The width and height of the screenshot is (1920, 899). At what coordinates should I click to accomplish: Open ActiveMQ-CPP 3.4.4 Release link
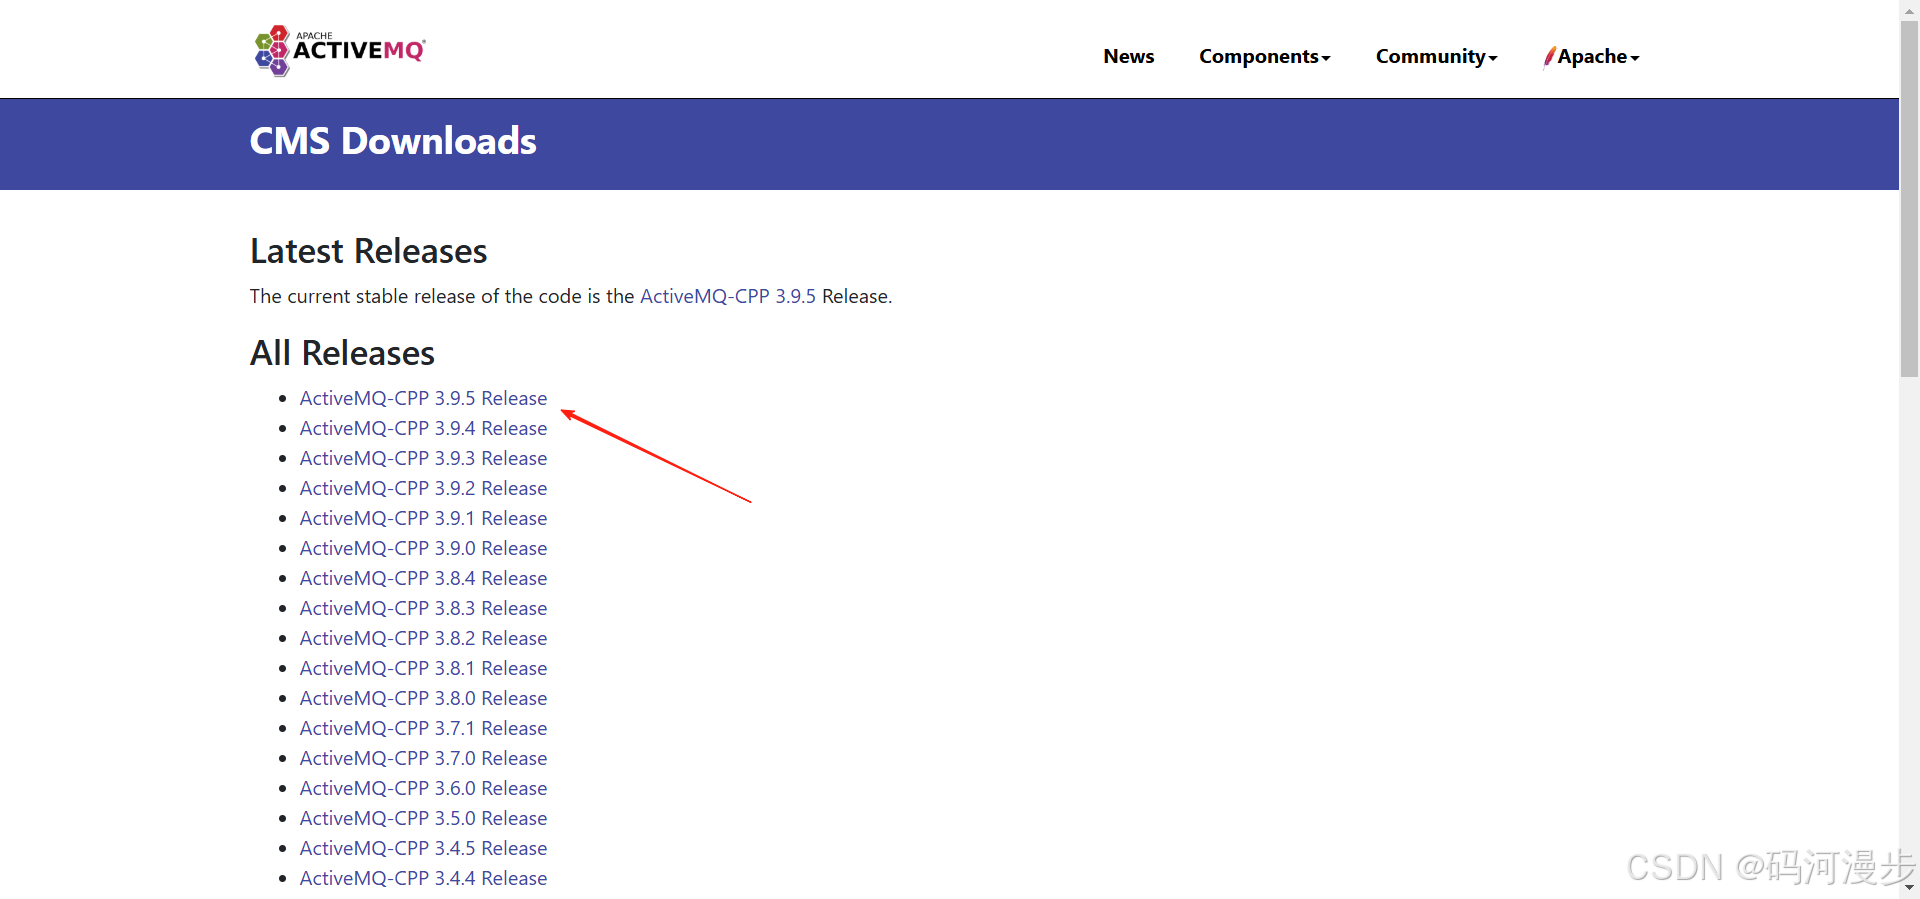pyautogui.click(x=423, y=878)
